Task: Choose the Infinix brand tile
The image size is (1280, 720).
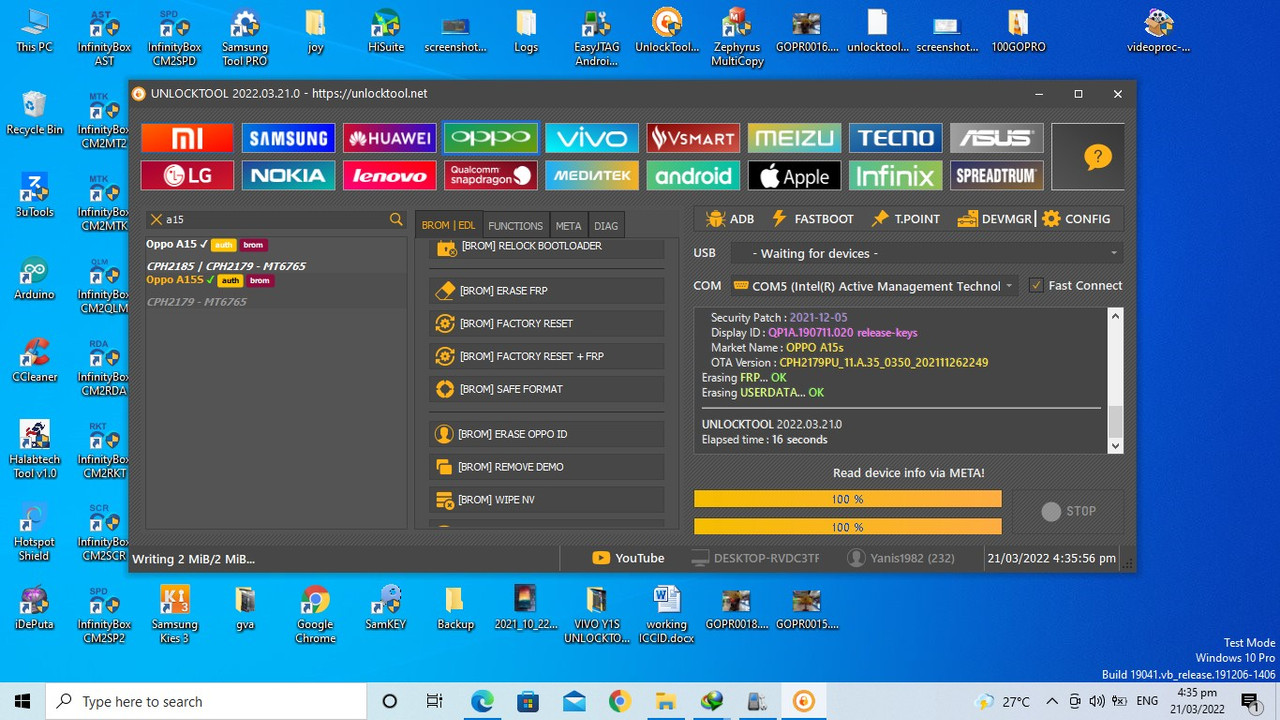Action: point(895,176)
